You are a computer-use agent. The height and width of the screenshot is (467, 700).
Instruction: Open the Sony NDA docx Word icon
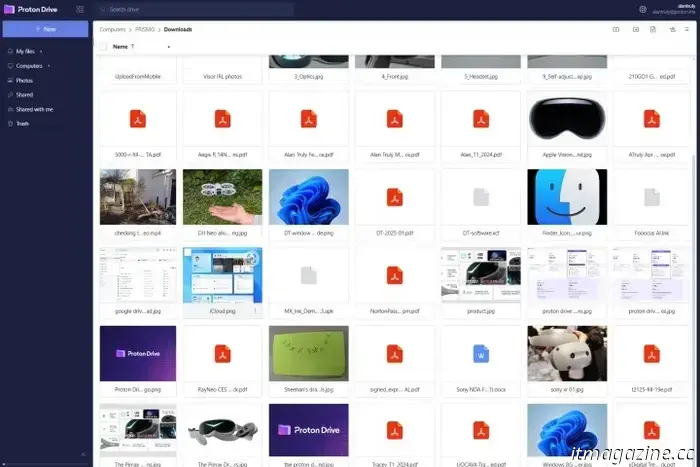pyautogui.click(x=481, y=354)
